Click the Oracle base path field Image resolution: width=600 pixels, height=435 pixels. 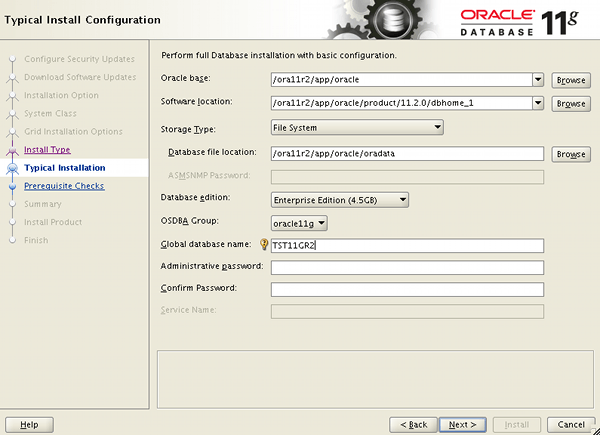(x=402, y=80)
